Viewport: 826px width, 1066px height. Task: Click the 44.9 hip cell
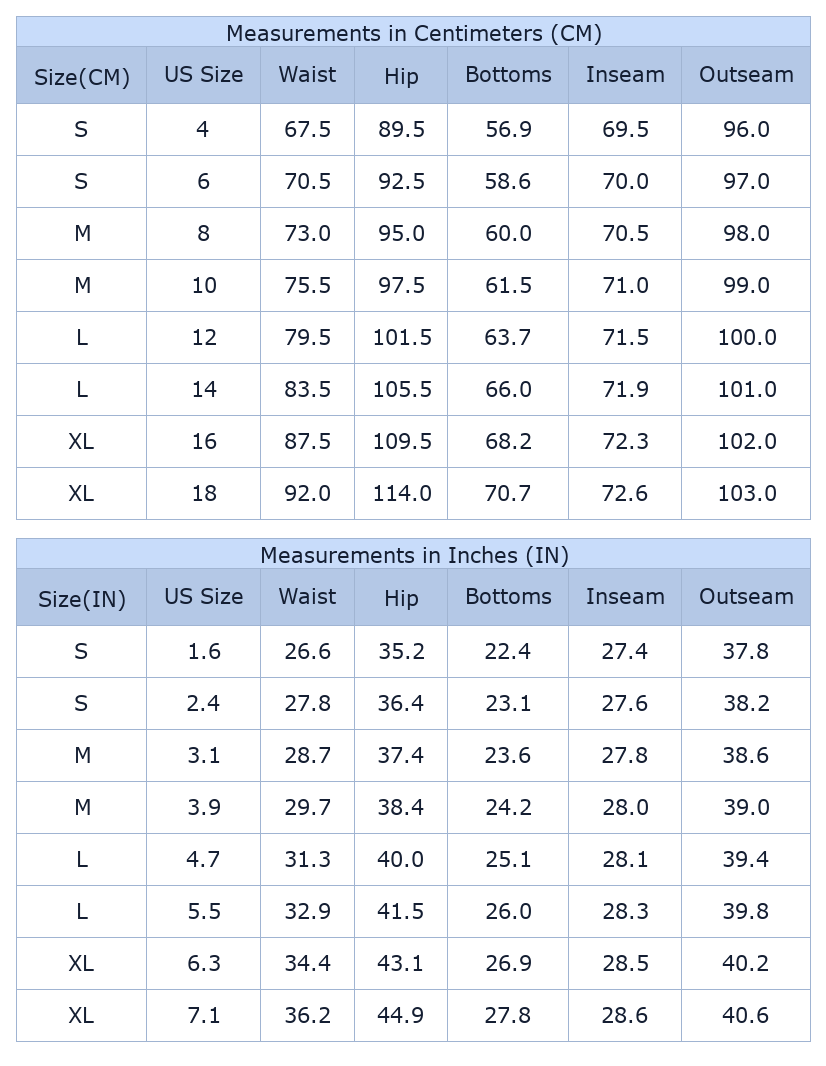pos(401,1016)
